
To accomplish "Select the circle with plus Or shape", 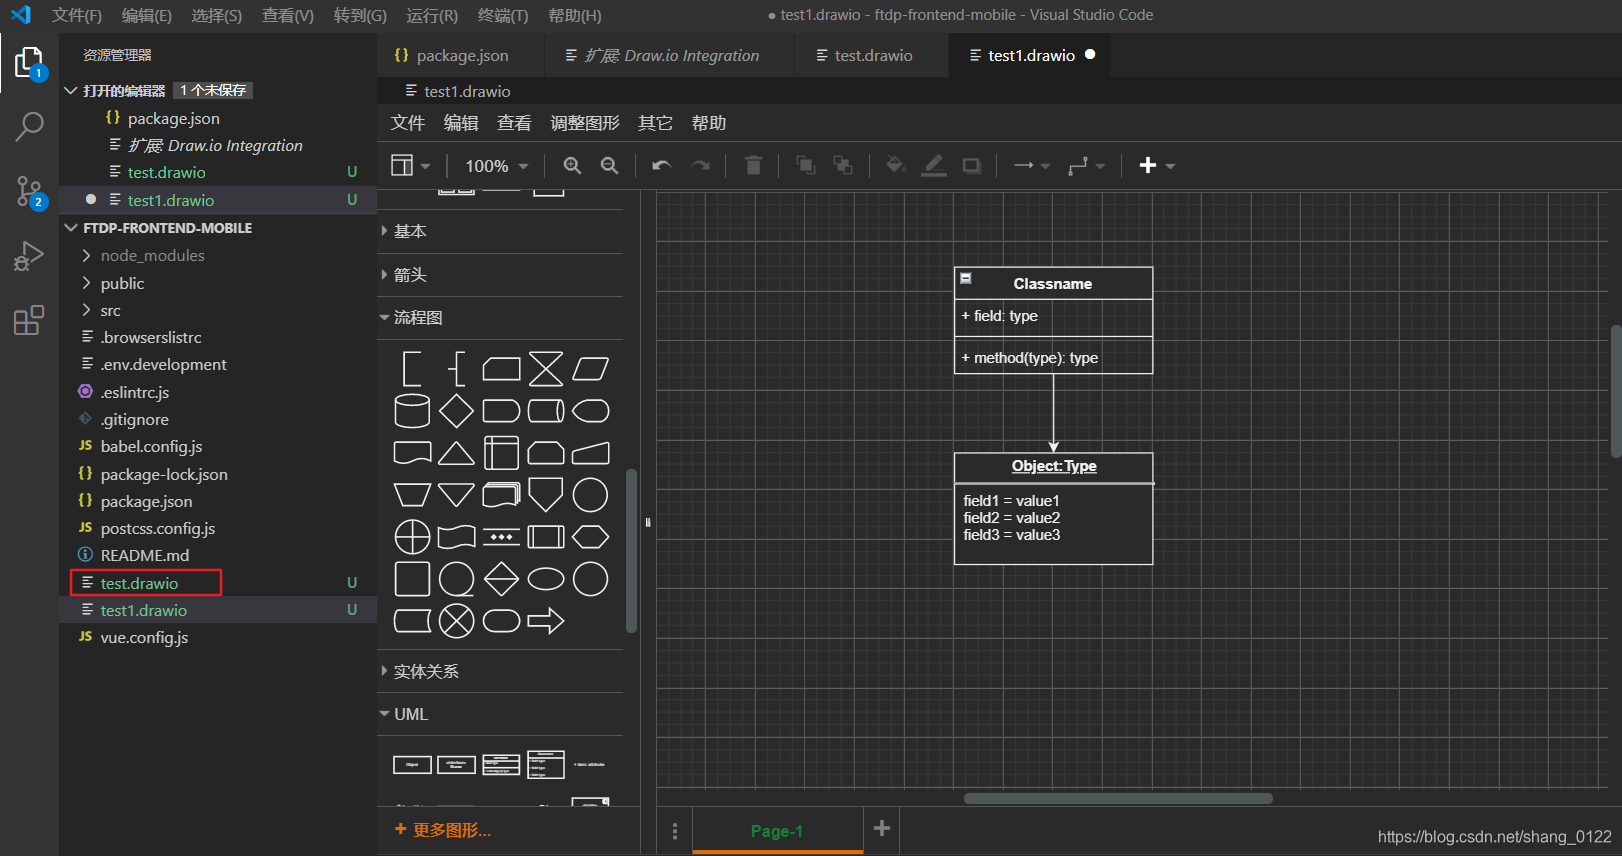I will pyautogui.click(x=412, y=537).
